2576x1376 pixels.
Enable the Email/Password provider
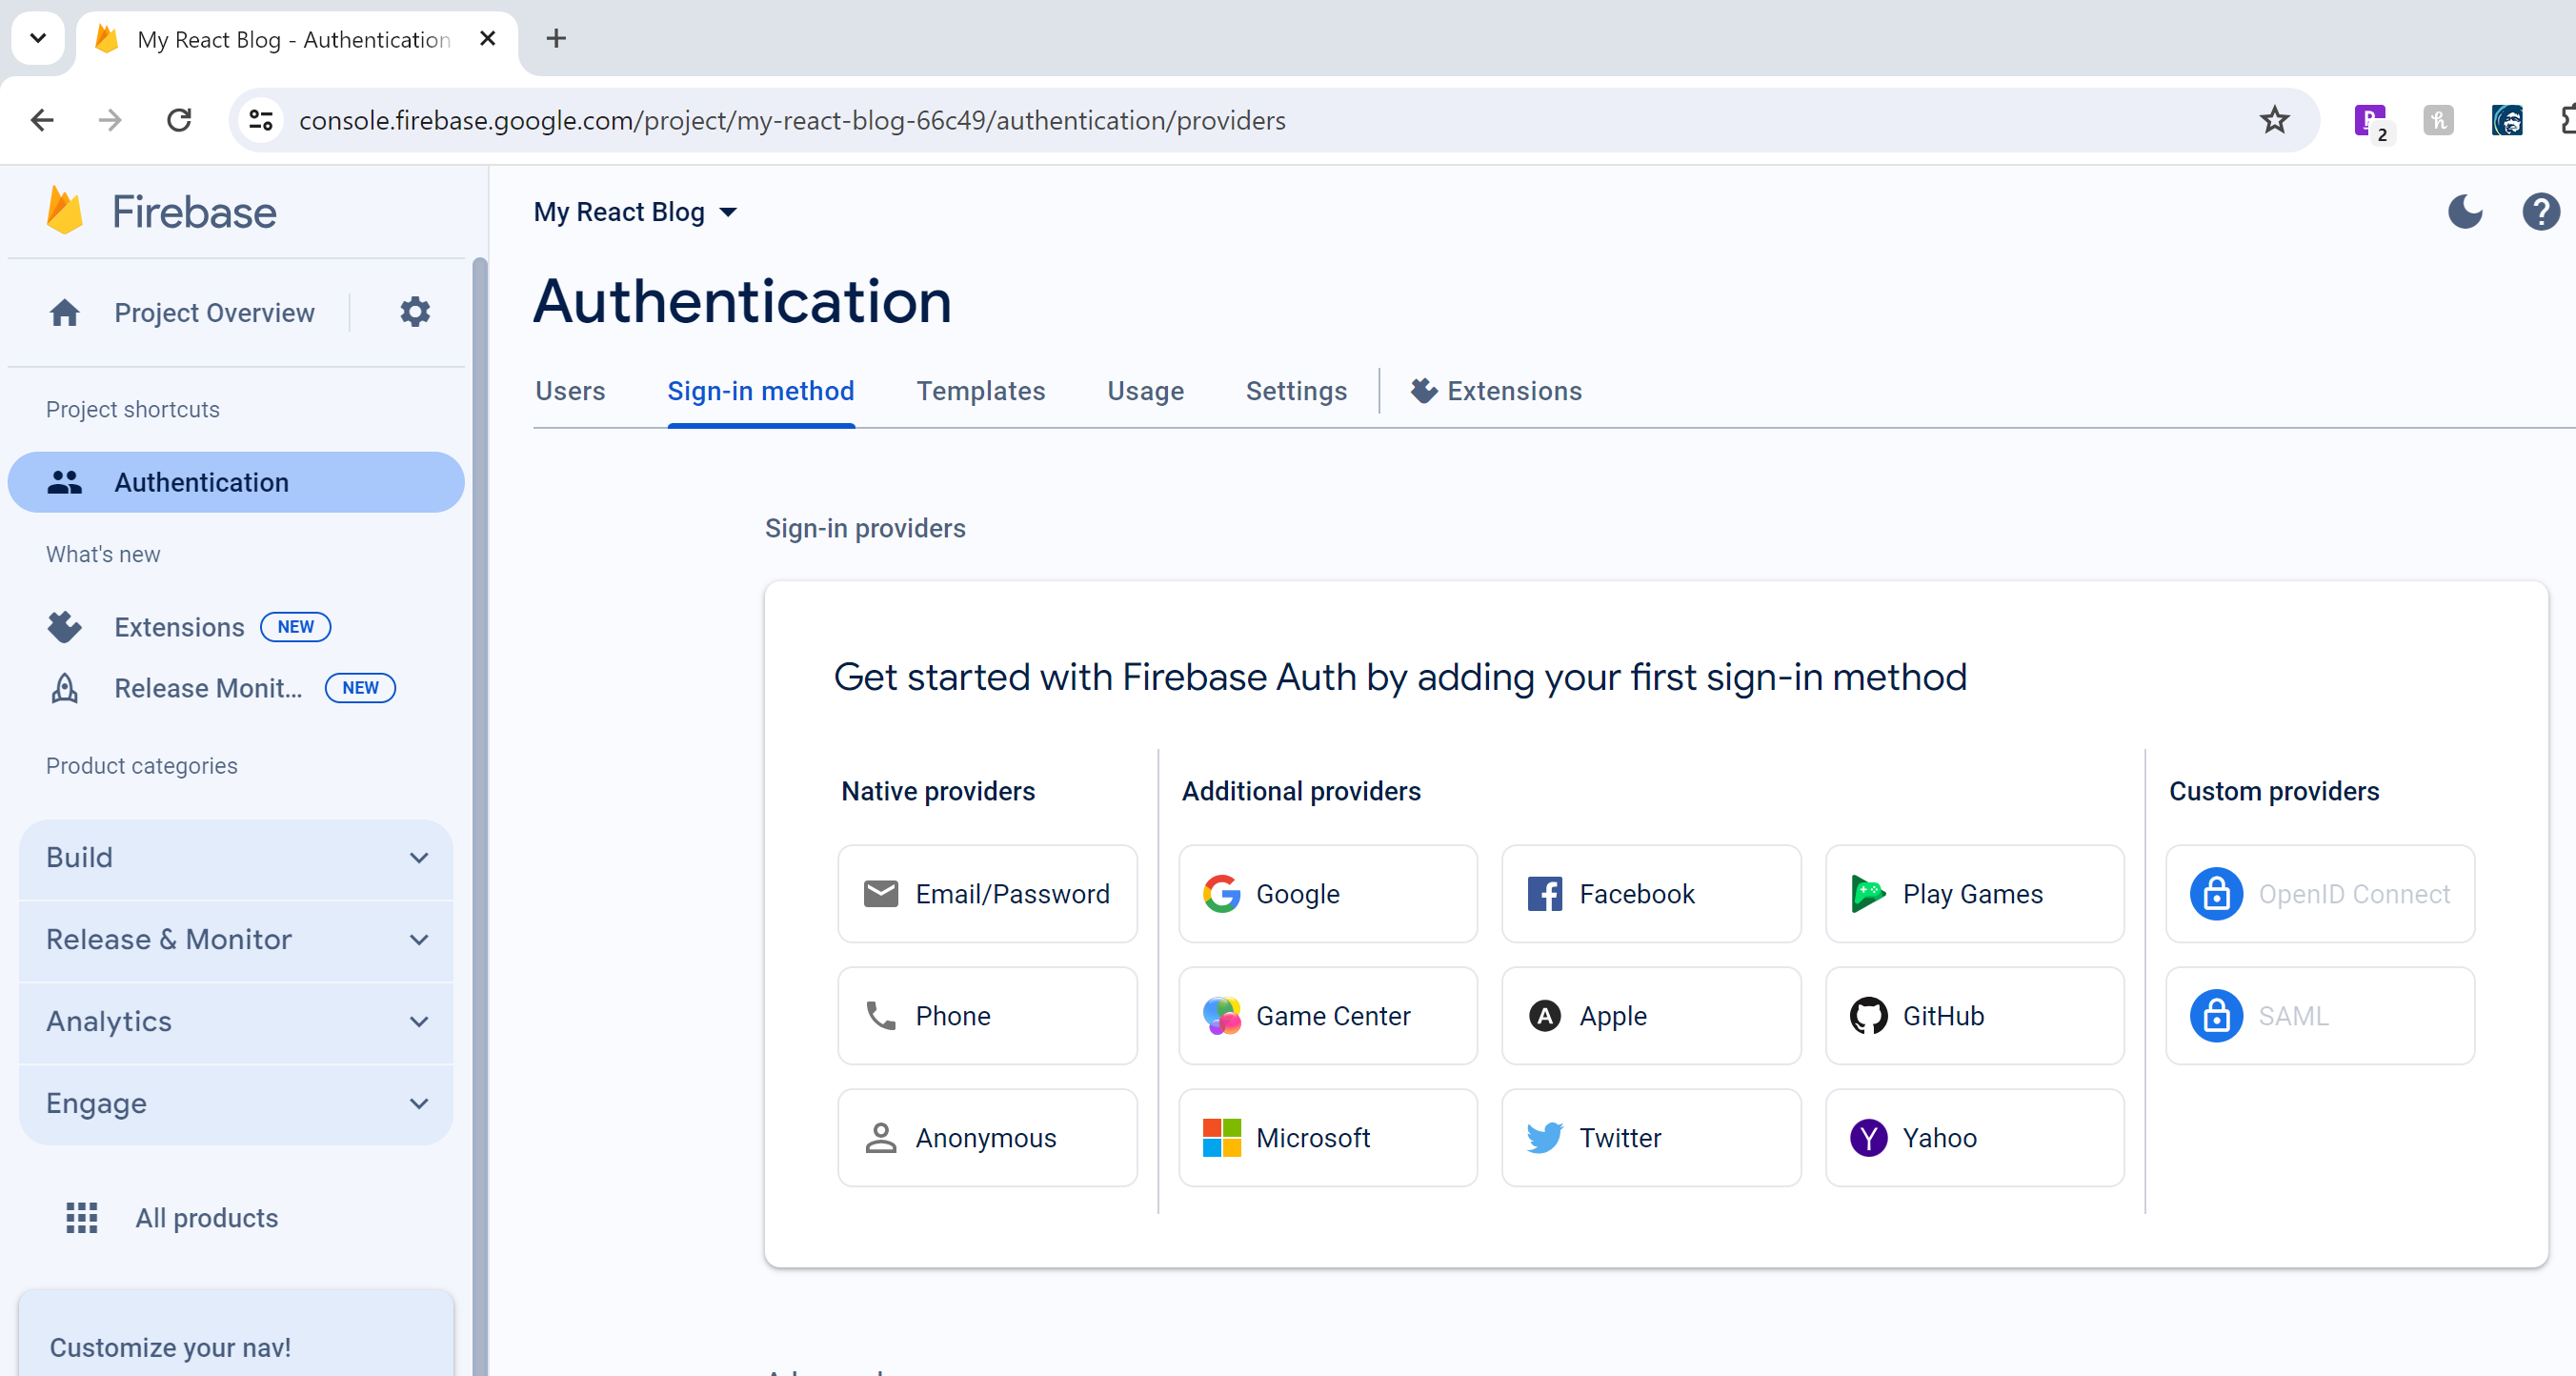coord(987,893)
